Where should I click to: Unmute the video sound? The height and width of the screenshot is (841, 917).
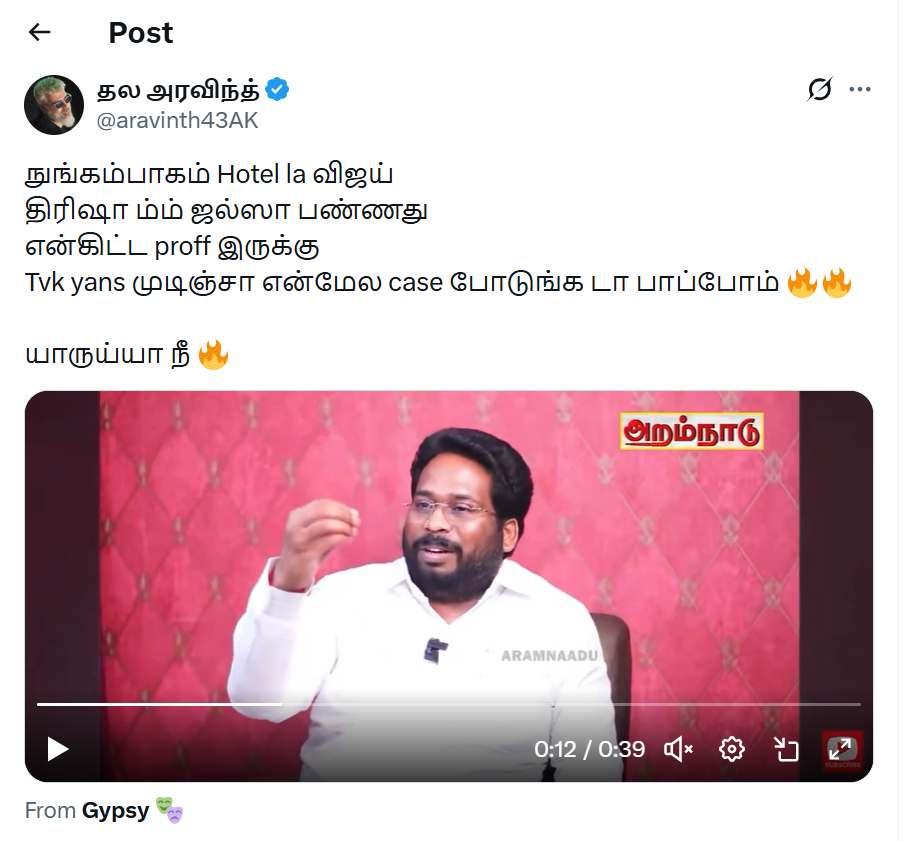(678, 749)
